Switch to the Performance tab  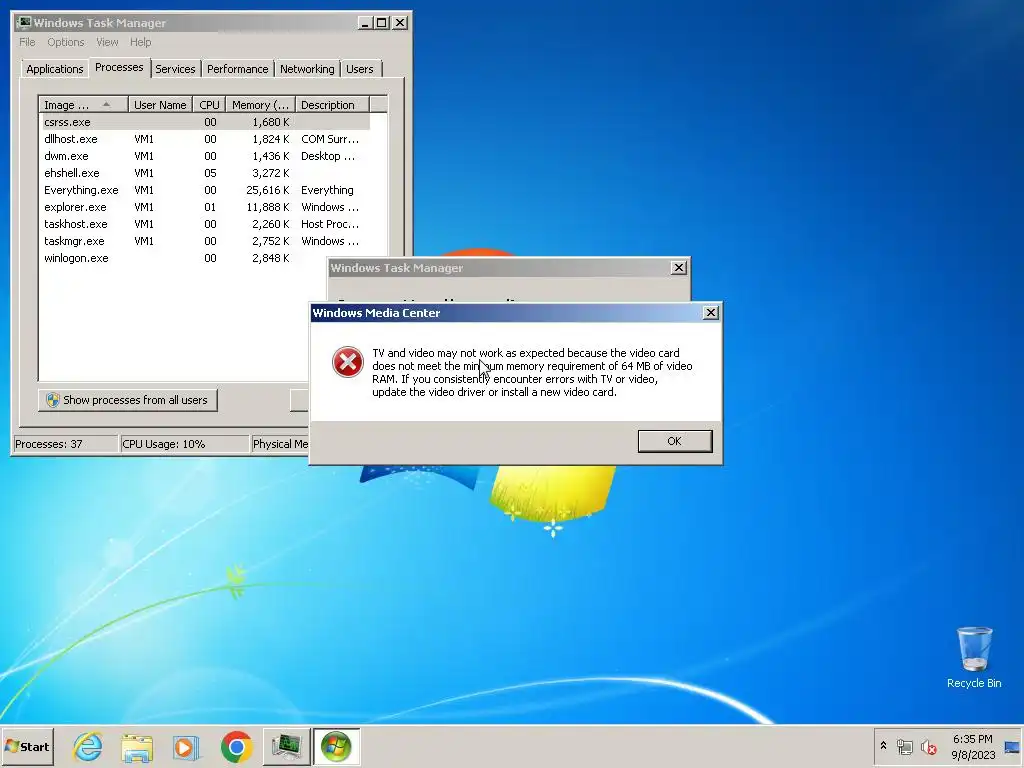pos(238,69)
